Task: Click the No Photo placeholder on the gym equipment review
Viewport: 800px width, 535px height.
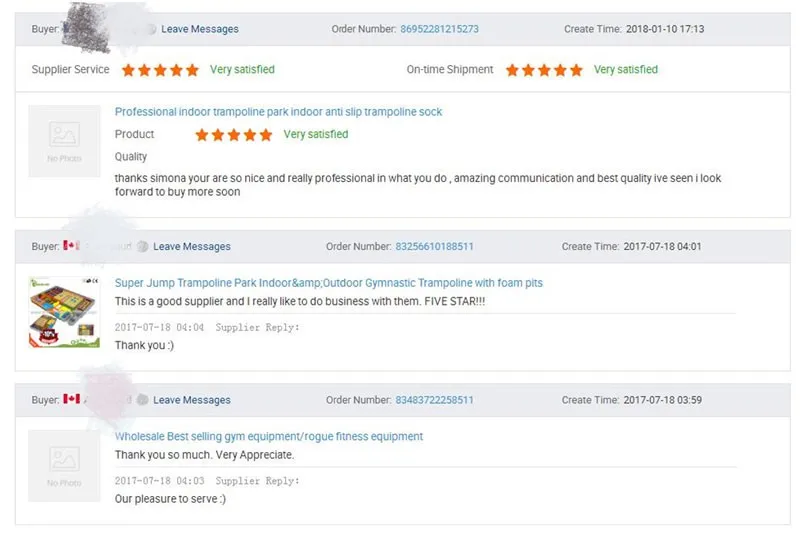Action: 64,466
